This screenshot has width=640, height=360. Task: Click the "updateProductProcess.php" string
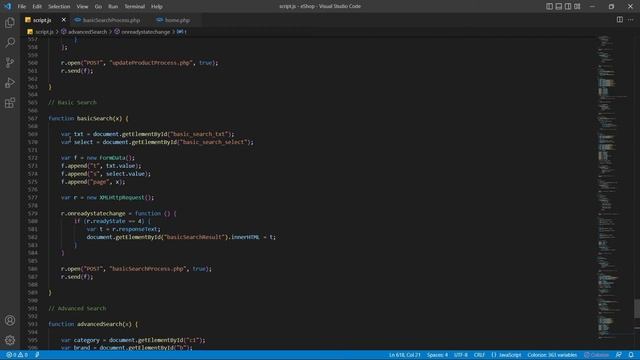point(151,63)
